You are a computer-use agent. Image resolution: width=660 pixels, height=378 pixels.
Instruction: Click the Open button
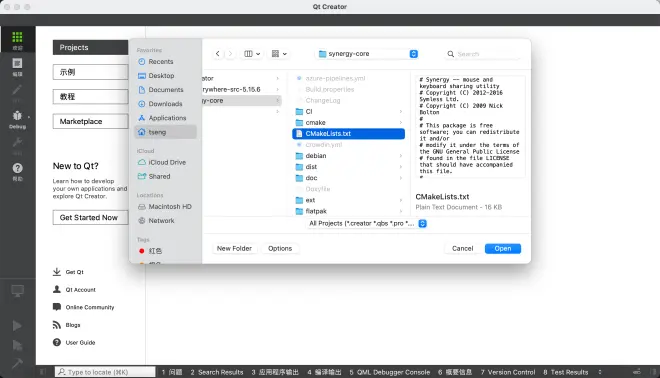pos(503,248)
